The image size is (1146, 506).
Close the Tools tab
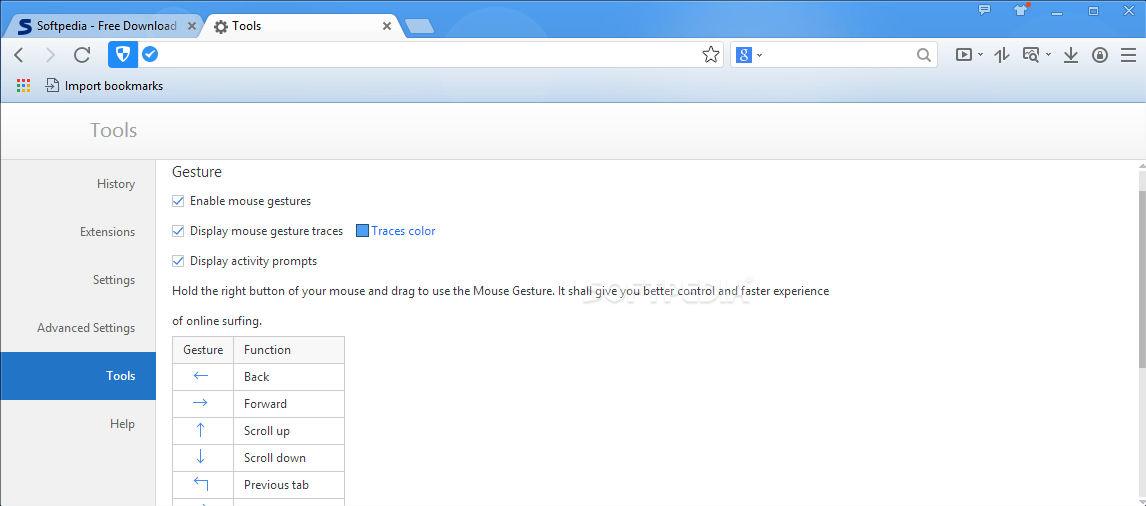387,26
